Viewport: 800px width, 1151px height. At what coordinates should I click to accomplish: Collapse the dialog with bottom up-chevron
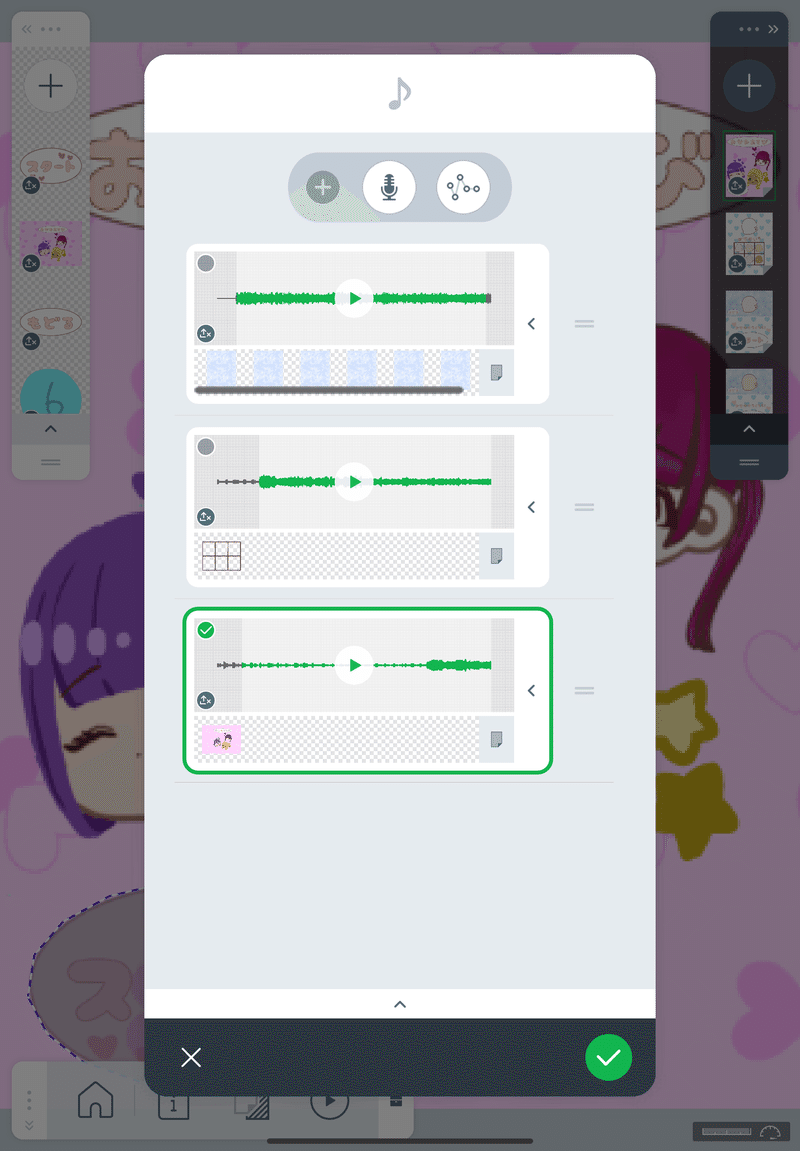tap(400, 1004)
